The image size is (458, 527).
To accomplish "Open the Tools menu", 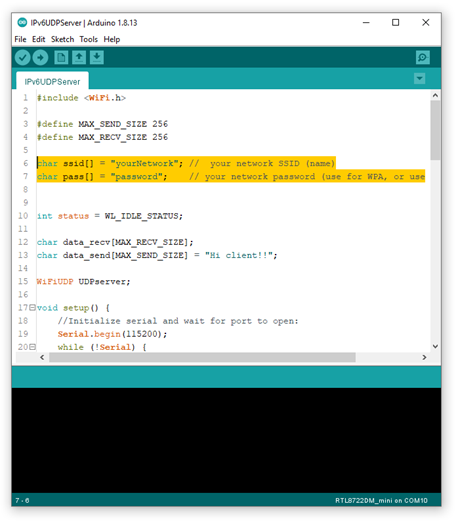I will [x=89, y=40].
